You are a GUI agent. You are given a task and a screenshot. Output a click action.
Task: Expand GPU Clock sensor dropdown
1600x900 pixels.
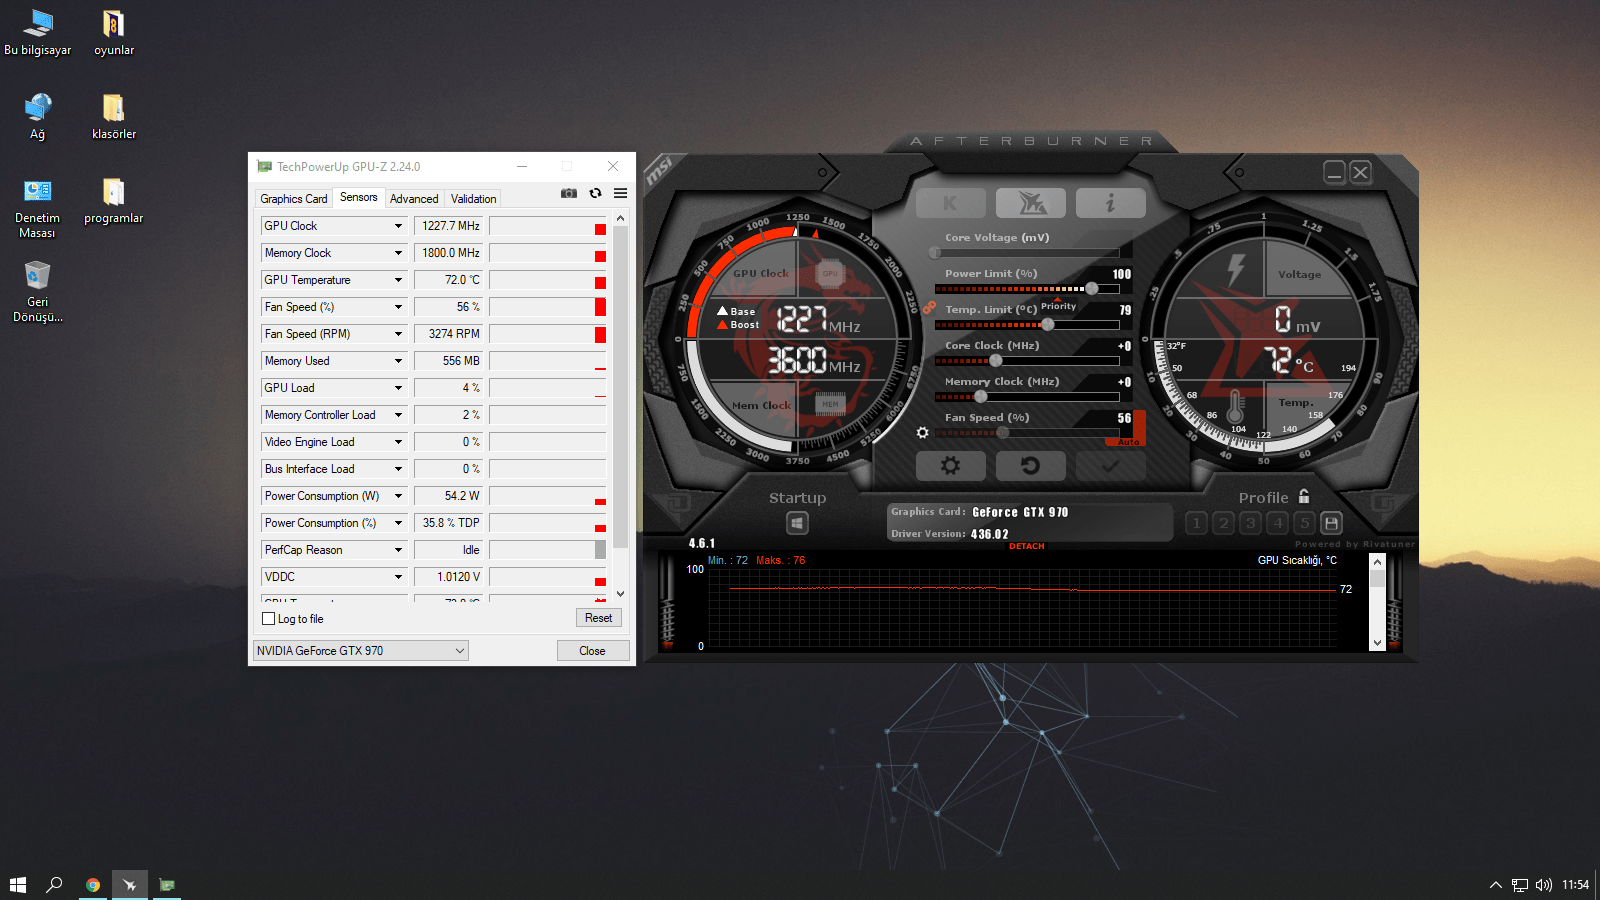pyautogui.click(x=398, y=226)
